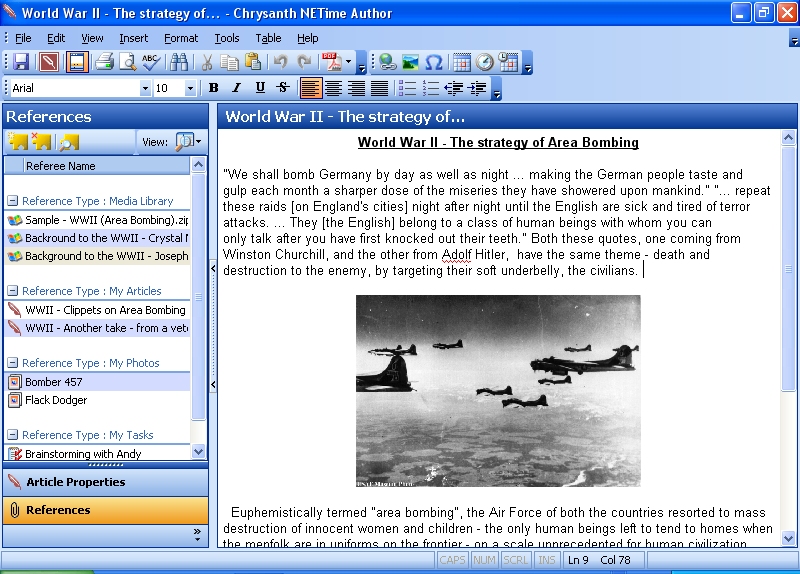The image size is (800, 574).
Task: Click the Article Properties panel button
Action: [104, 482]
